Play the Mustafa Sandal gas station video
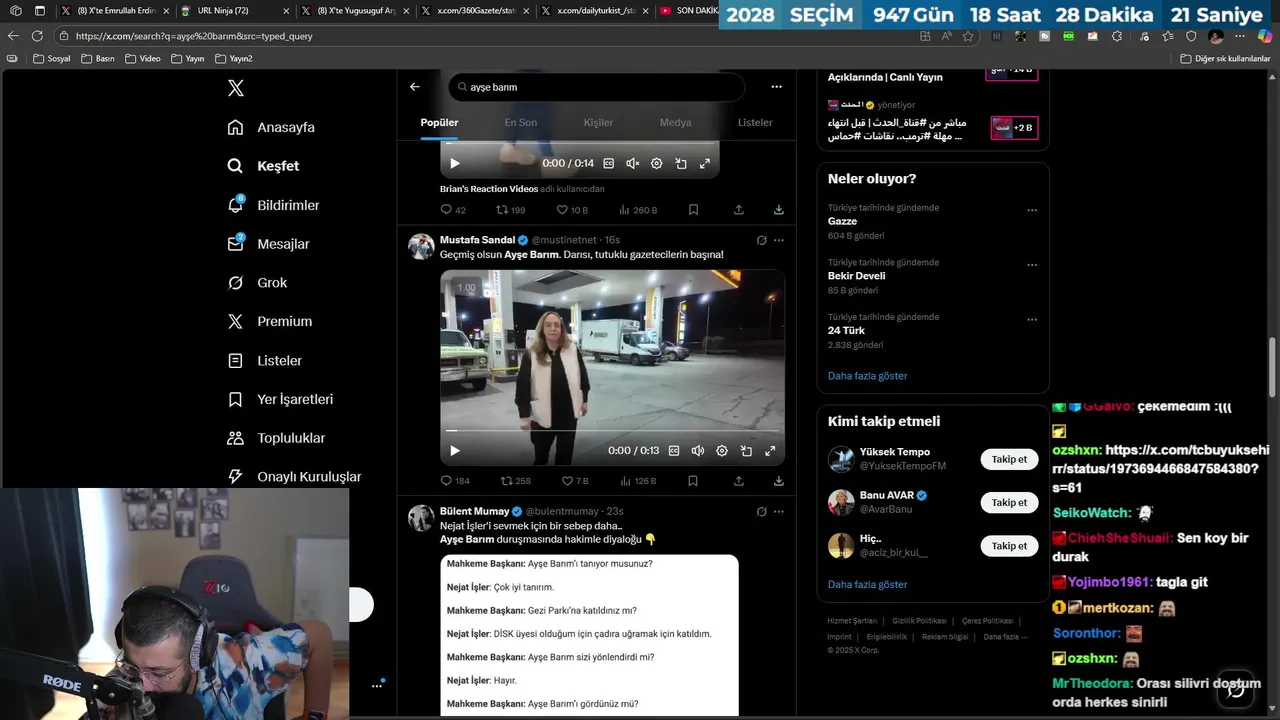1280x720 pixels. (x=454, y=451)
